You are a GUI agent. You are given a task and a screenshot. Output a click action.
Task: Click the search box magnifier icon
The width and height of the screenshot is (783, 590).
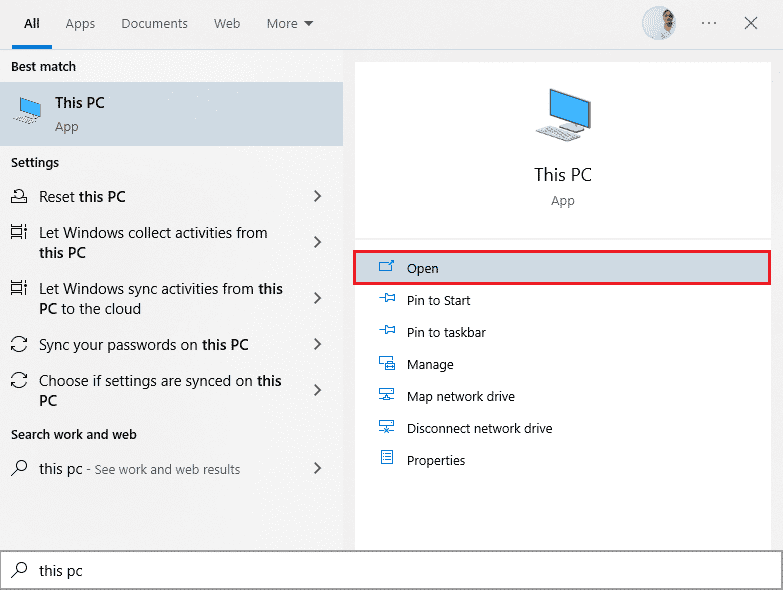pyautogui.click(x=19, y=570)
